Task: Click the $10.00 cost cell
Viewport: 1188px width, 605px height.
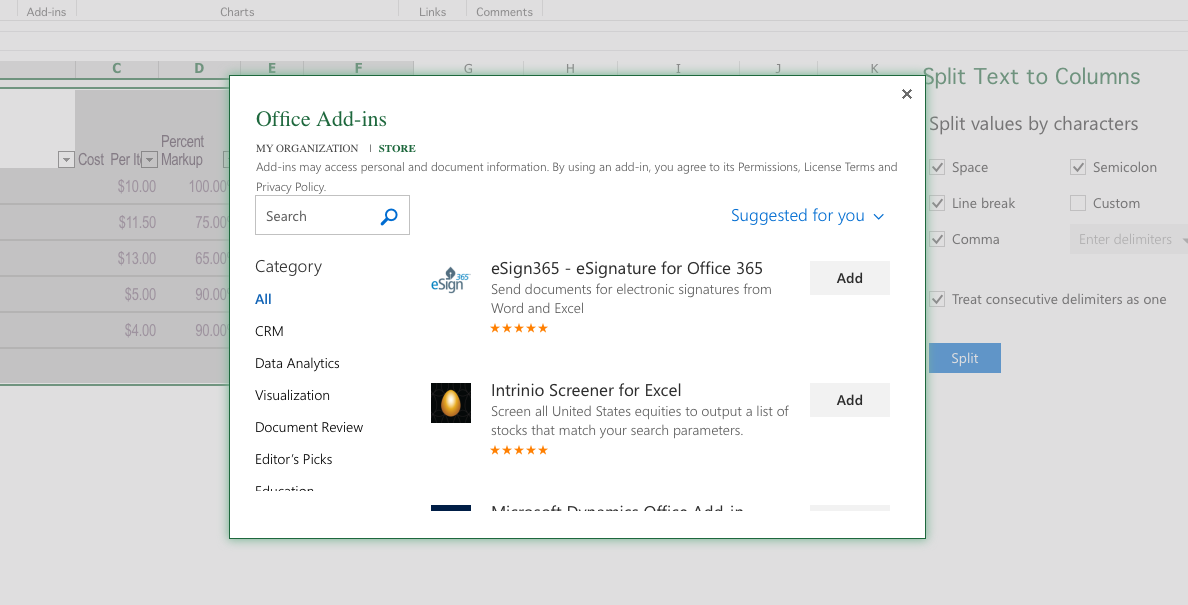Action: pos(117,186)
